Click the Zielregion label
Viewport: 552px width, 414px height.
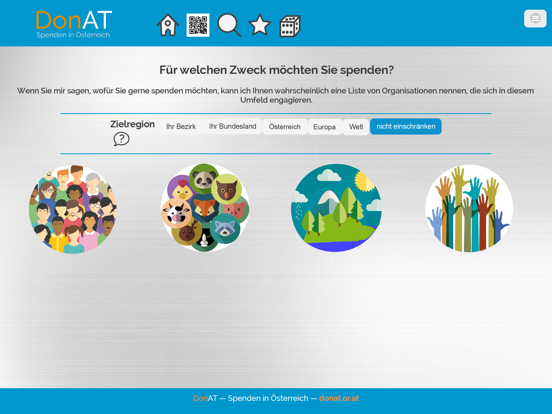point(132,124)
